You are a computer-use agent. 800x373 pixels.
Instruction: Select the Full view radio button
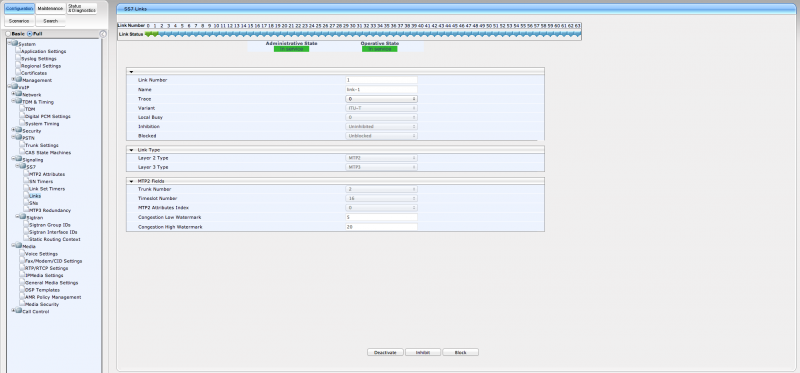(30, 34)
